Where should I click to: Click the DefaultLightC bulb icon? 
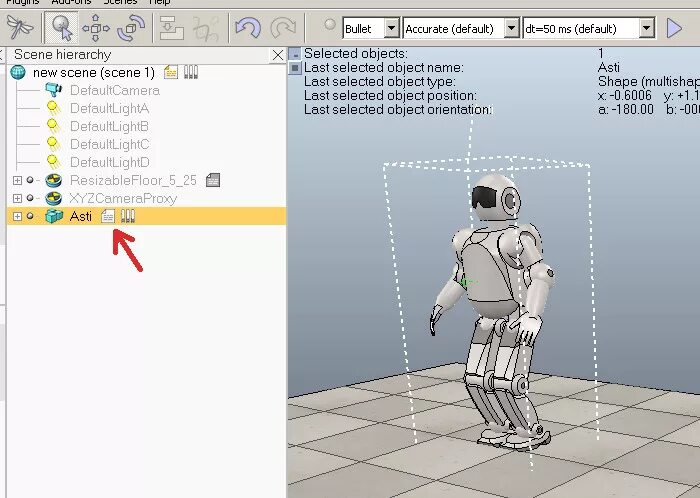[x=53, y=145]
